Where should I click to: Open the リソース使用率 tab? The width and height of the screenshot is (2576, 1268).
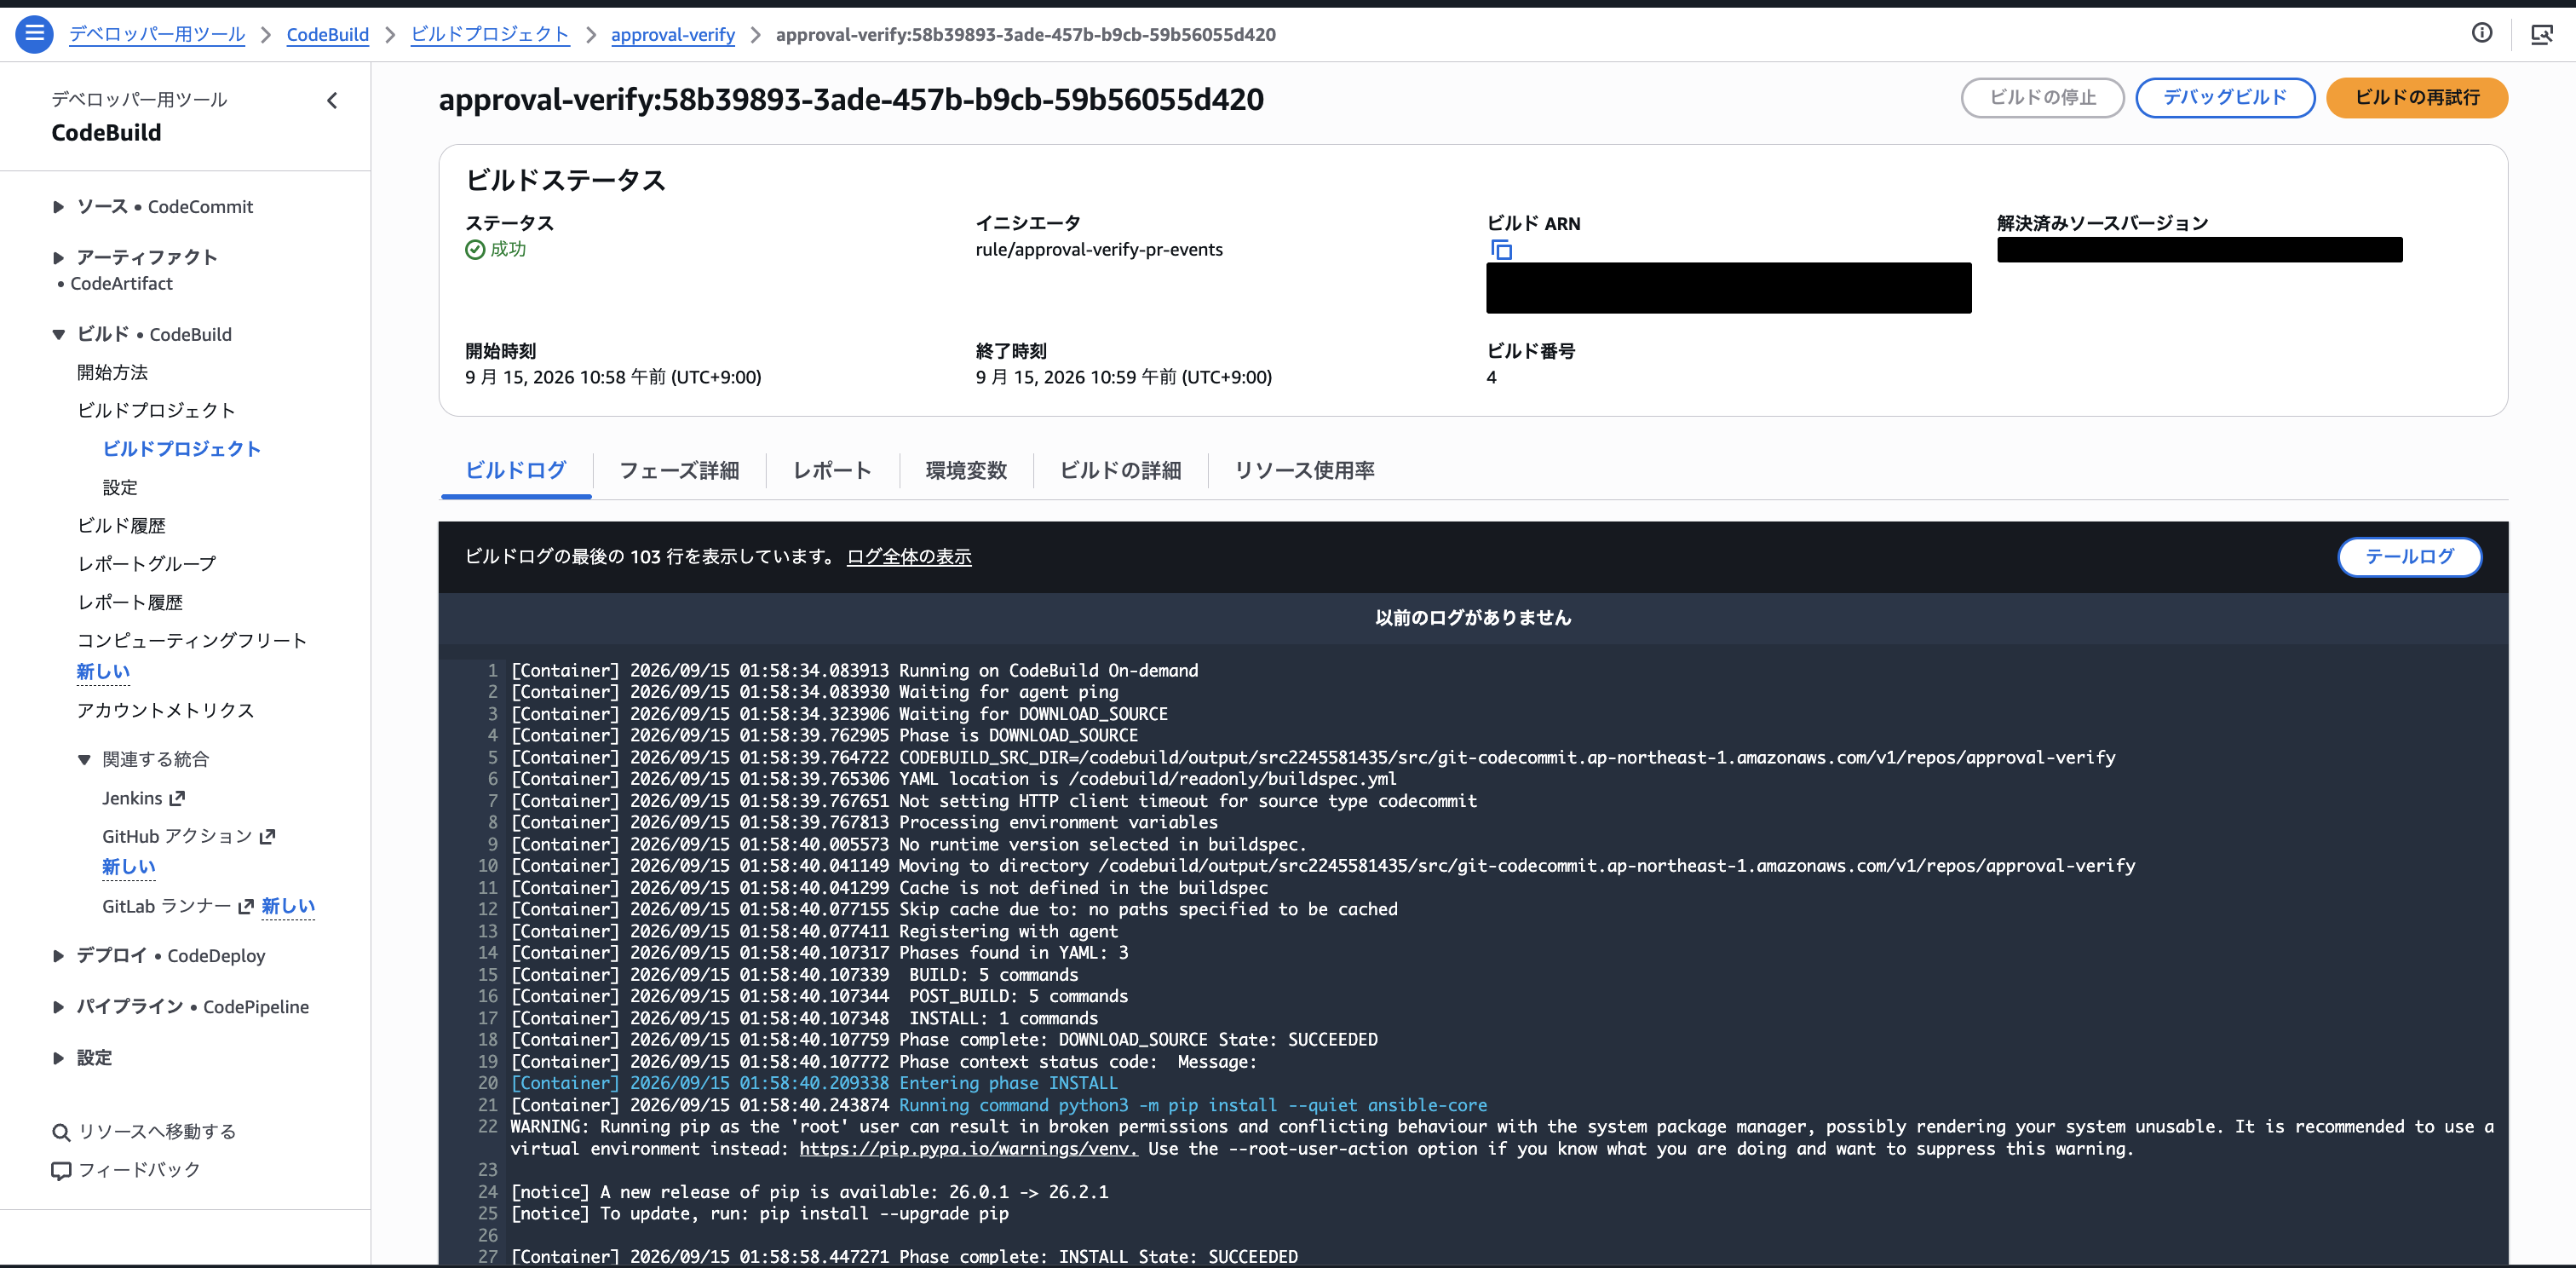[x=1304, y=470]
